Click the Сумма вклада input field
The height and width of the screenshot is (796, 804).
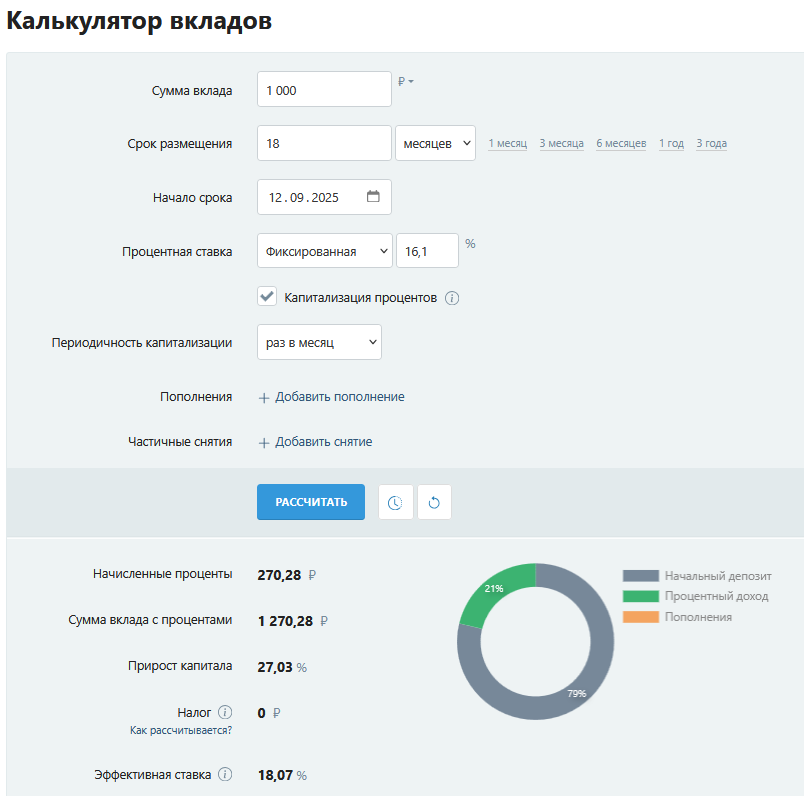point(324,88)
